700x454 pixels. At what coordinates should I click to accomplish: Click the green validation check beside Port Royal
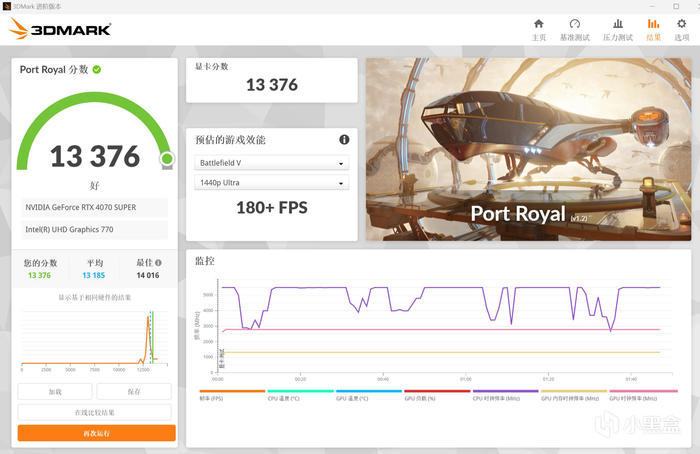[97, 70]
